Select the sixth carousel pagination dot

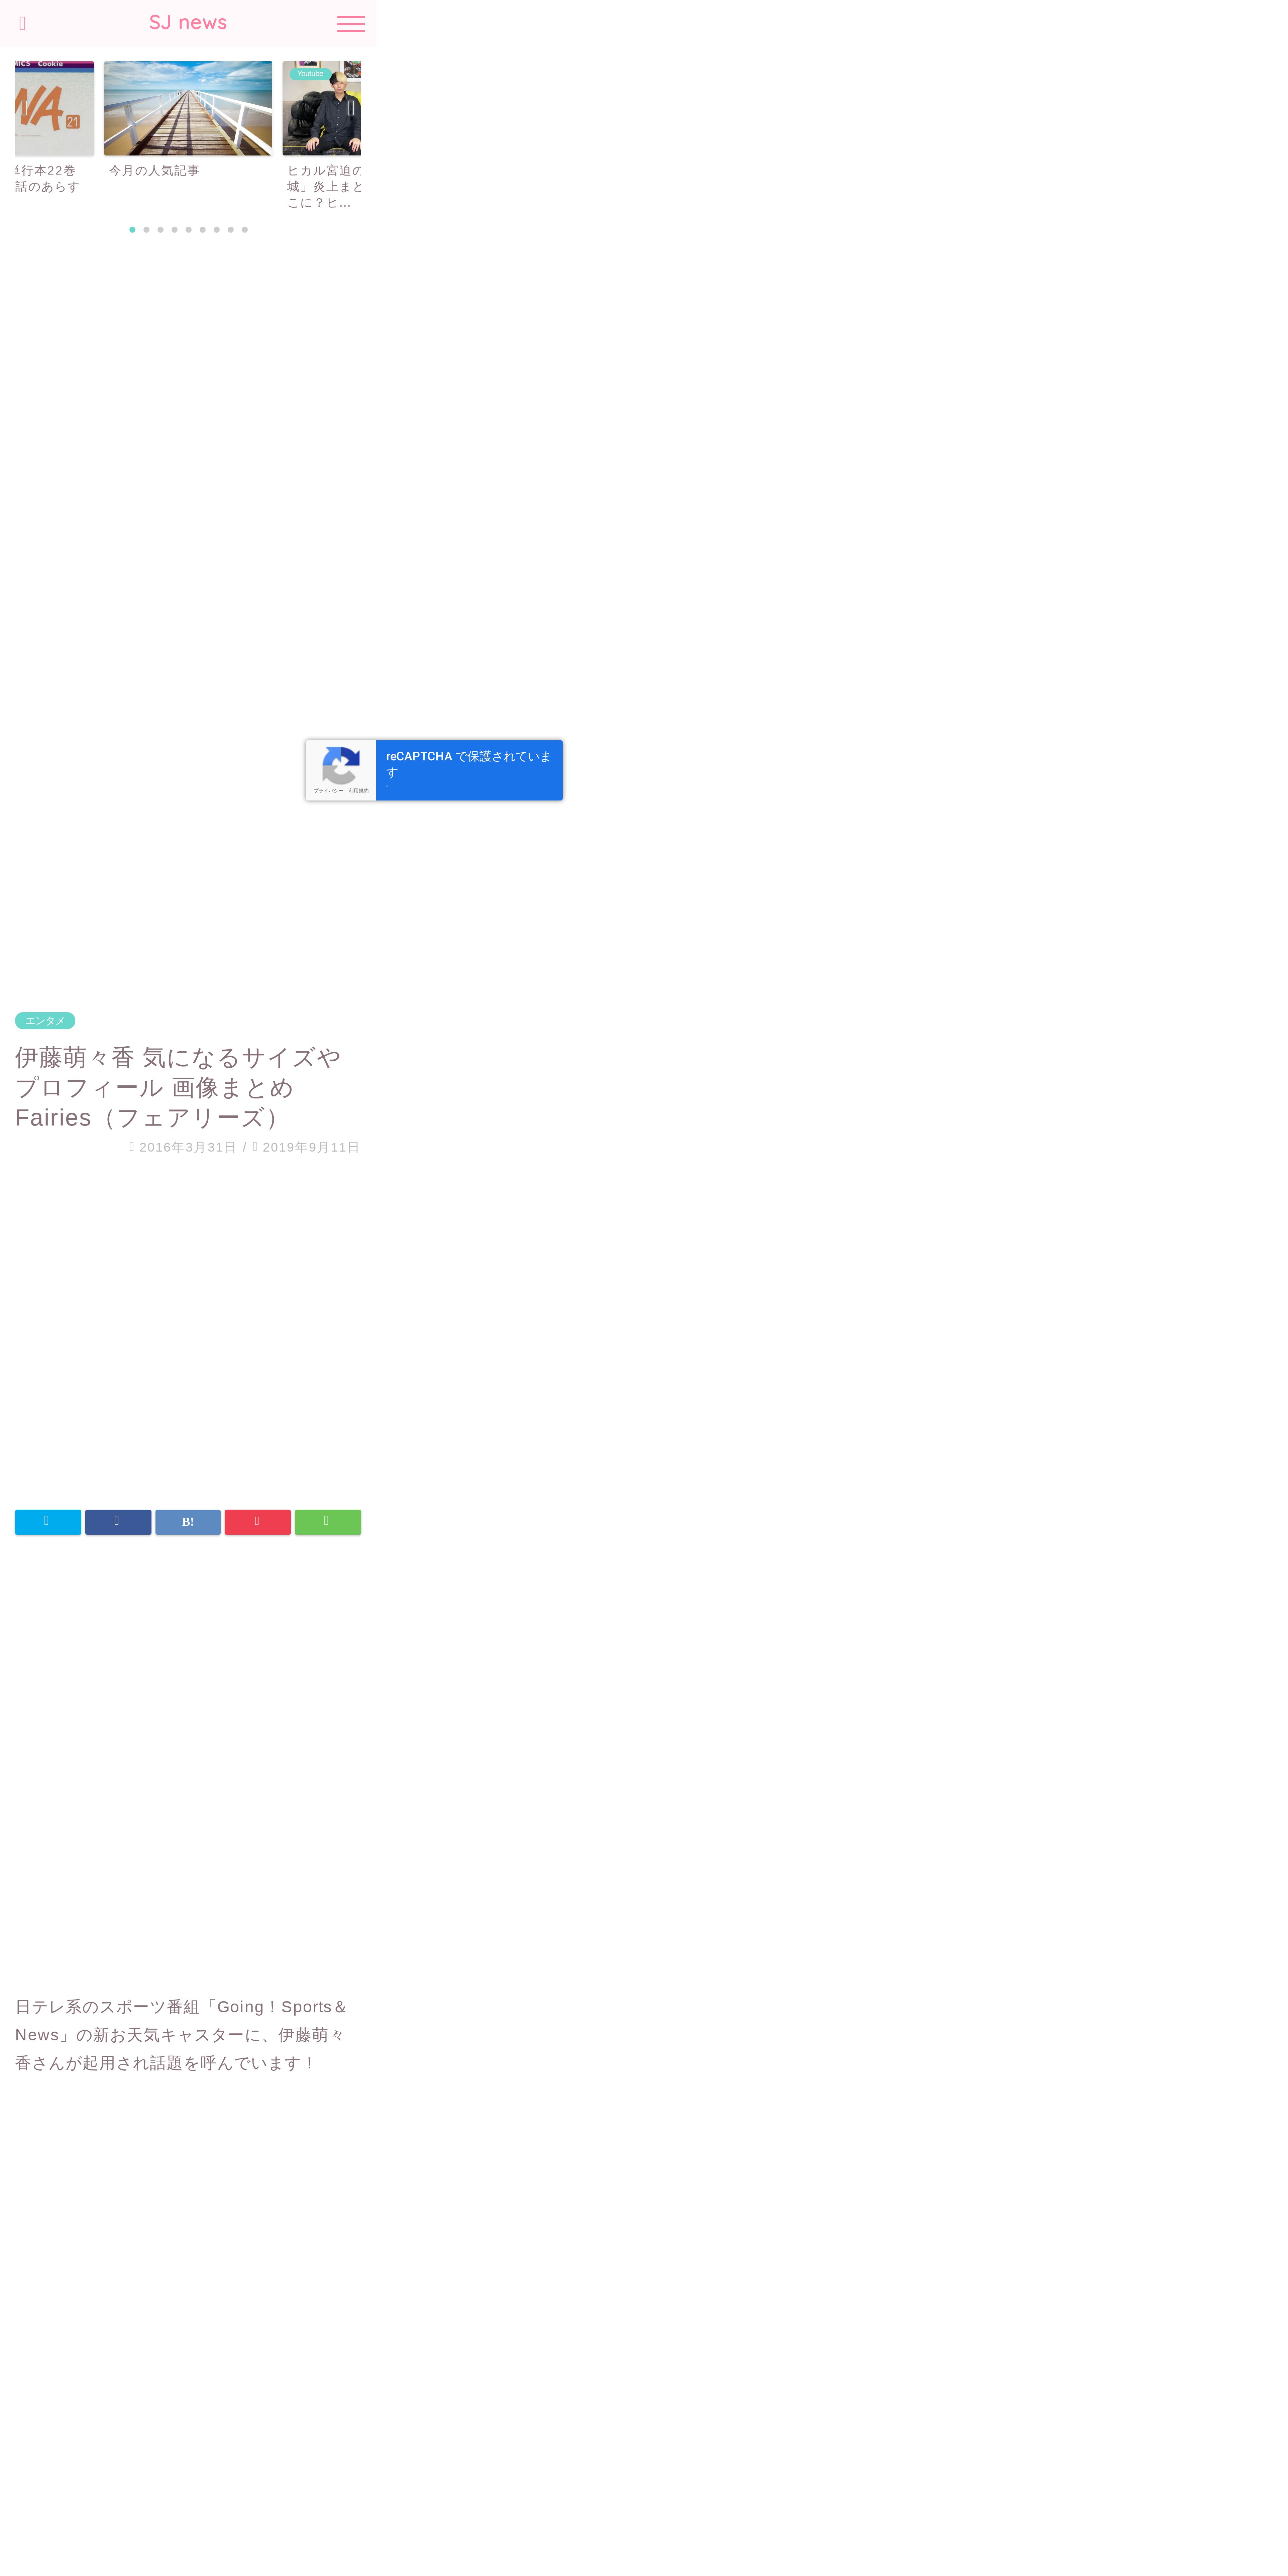202,230
